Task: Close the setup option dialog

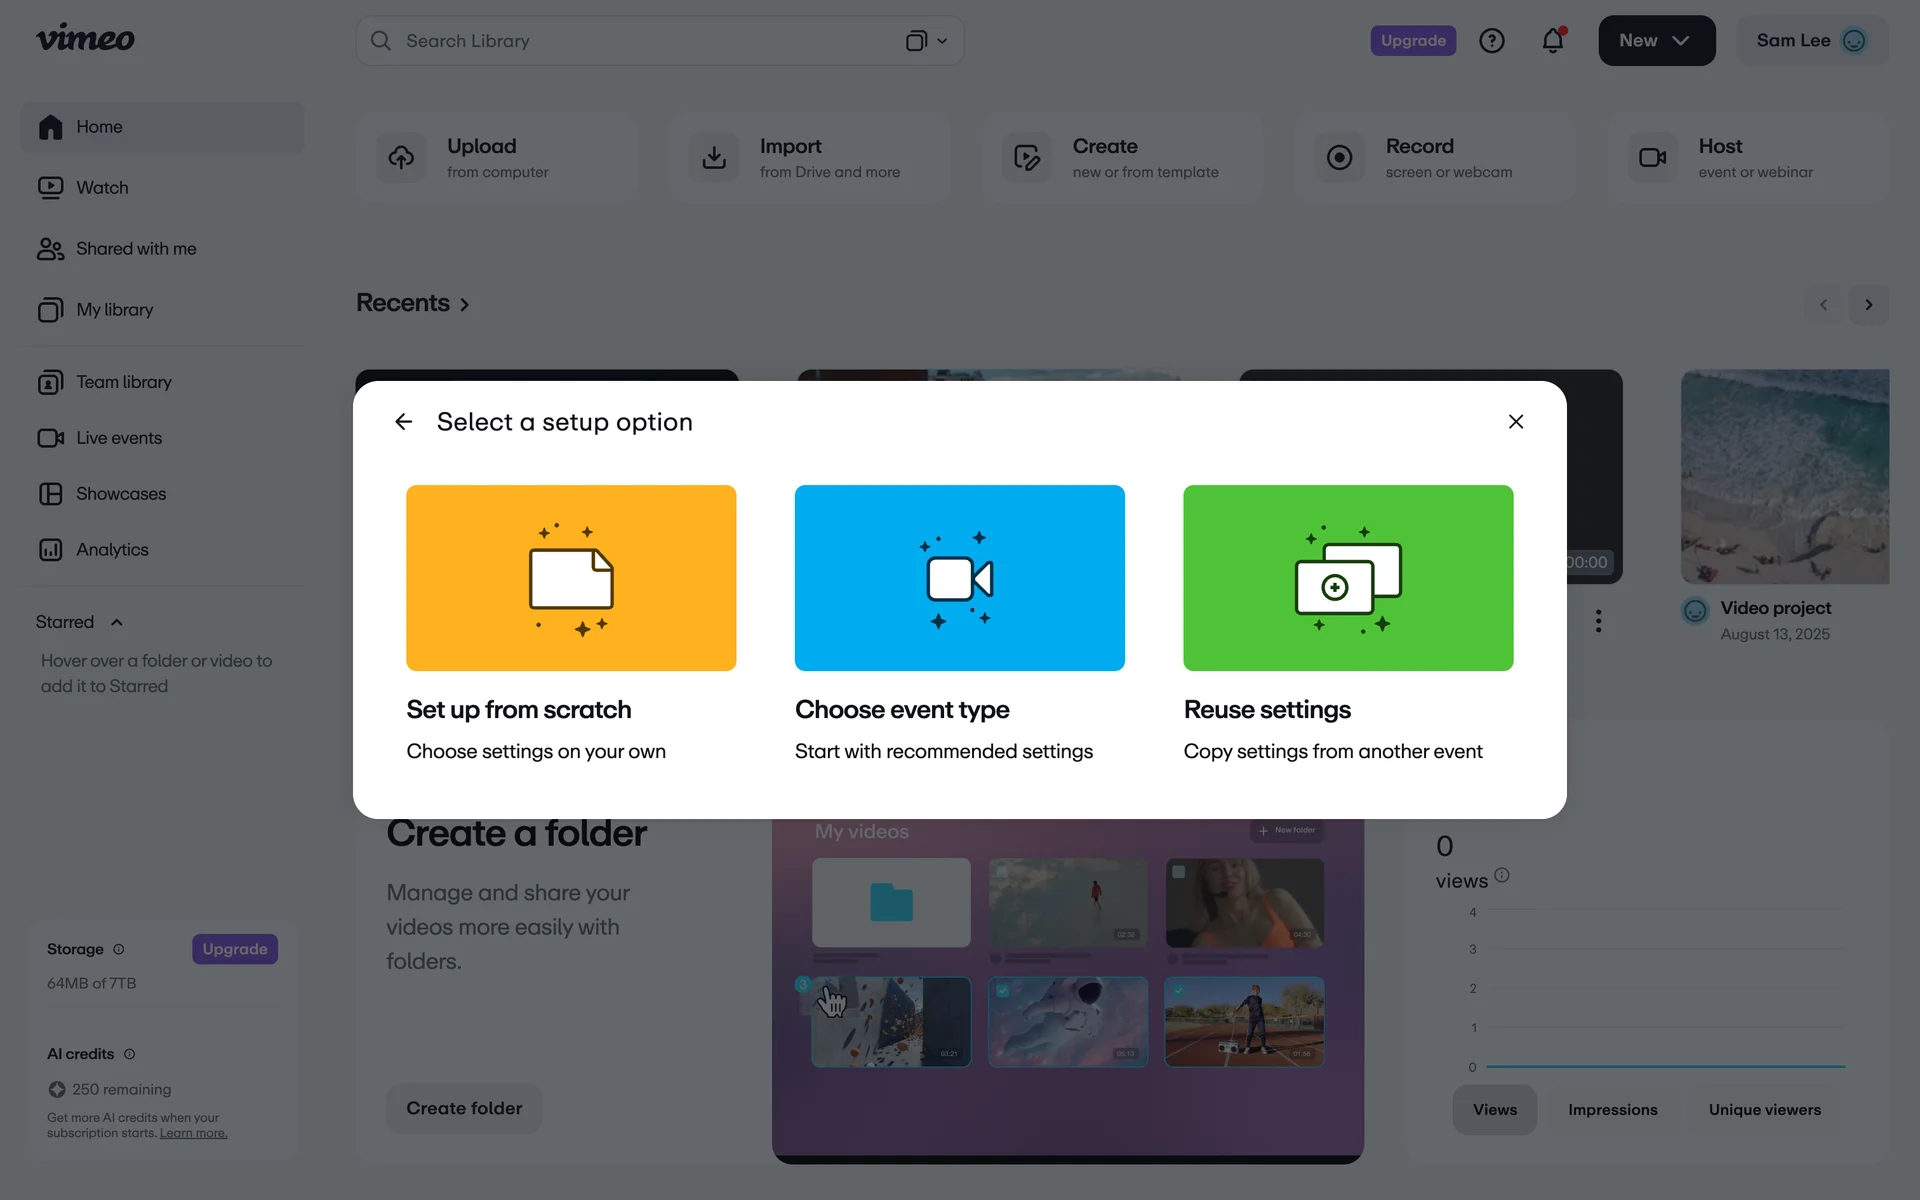Action: point(1515,422)
